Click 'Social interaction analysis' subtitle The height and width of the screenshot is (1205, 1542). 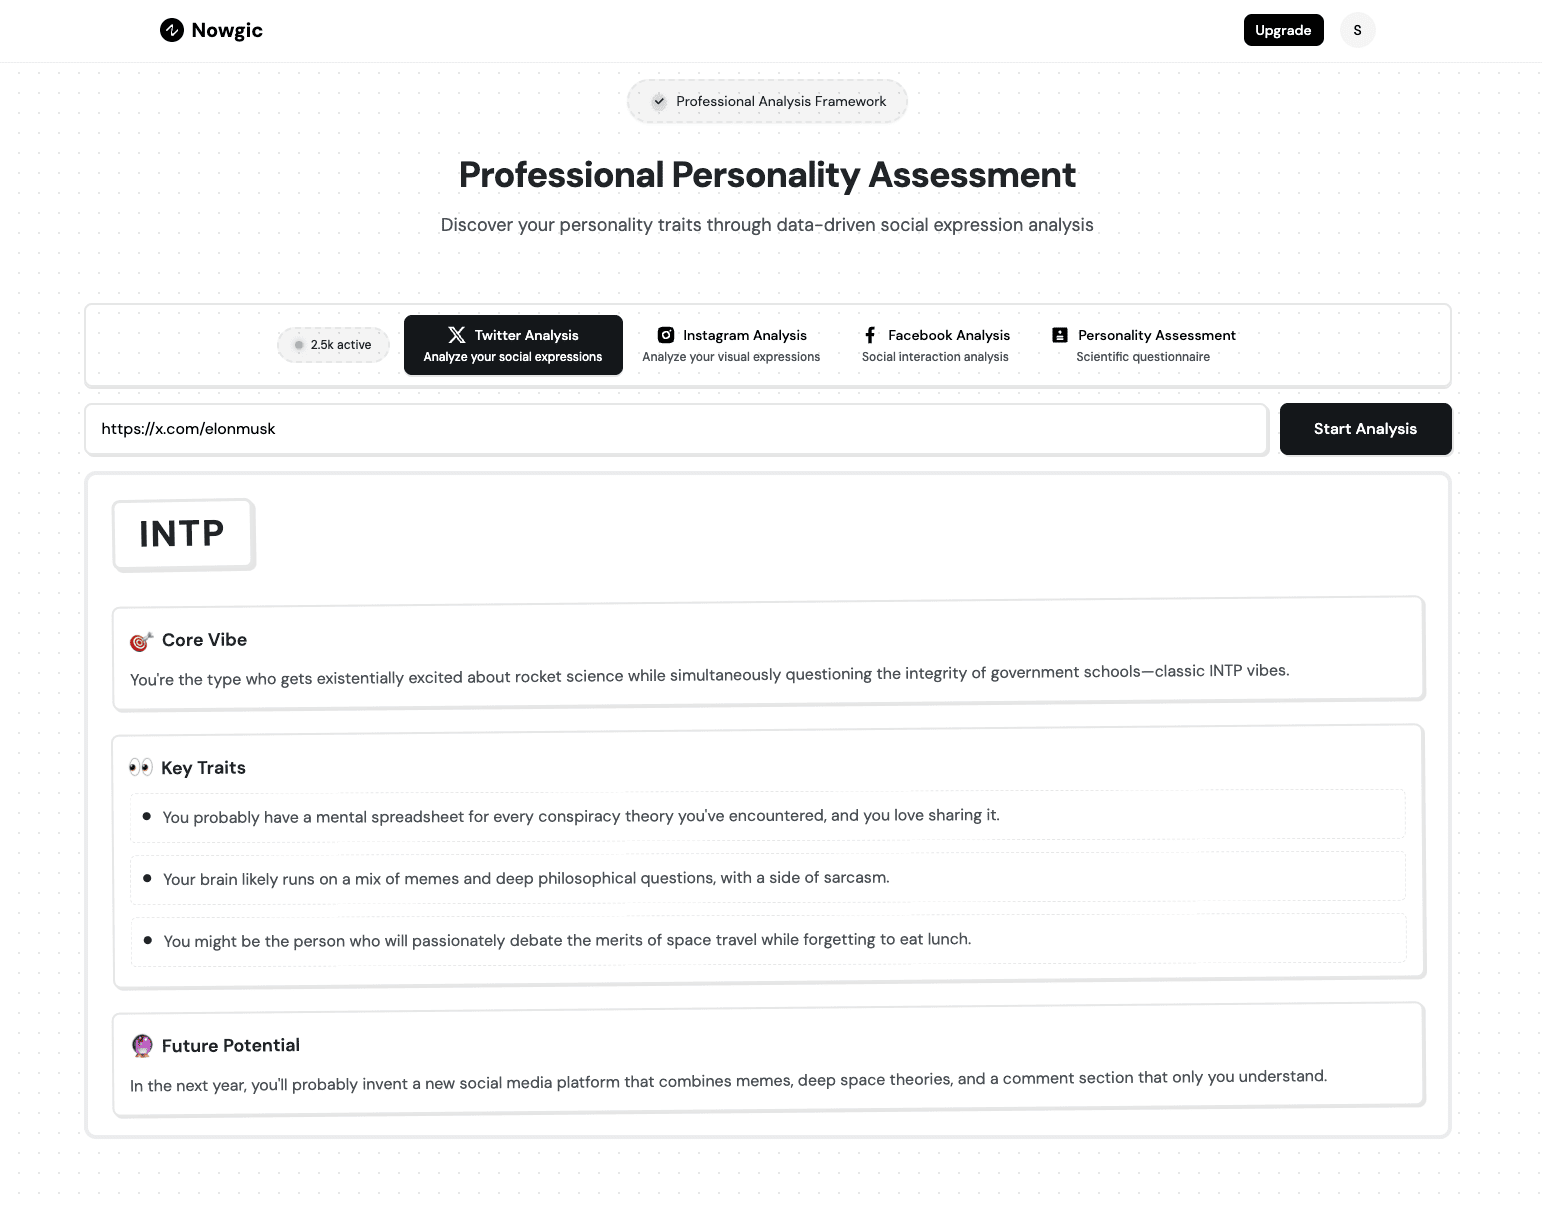935,357
